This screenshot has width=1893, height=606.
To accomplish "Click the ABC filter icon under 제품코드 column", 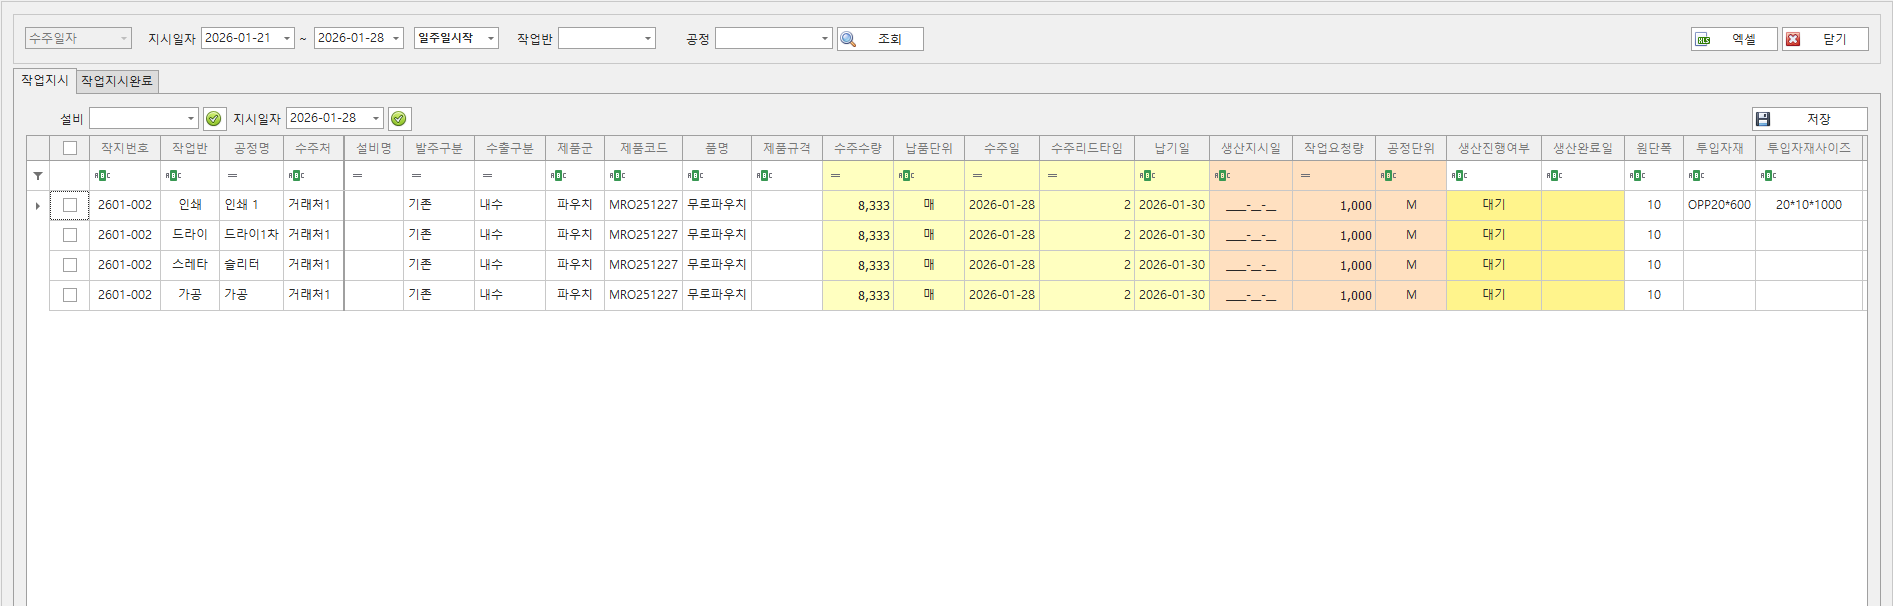I will 617,176.
